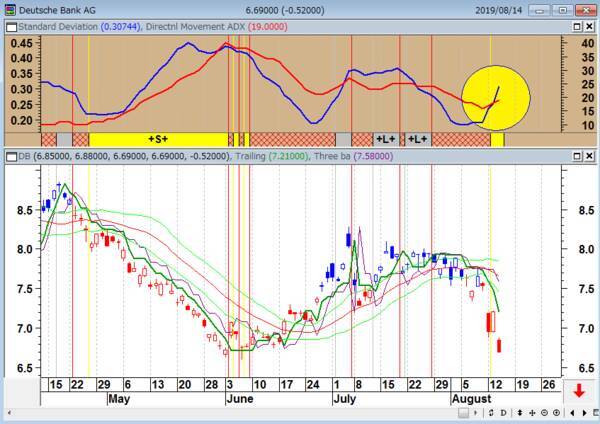Screen dimensions: 600x424
Task: Close the Standard Deviation indicator panel
Action: (589, 27)
